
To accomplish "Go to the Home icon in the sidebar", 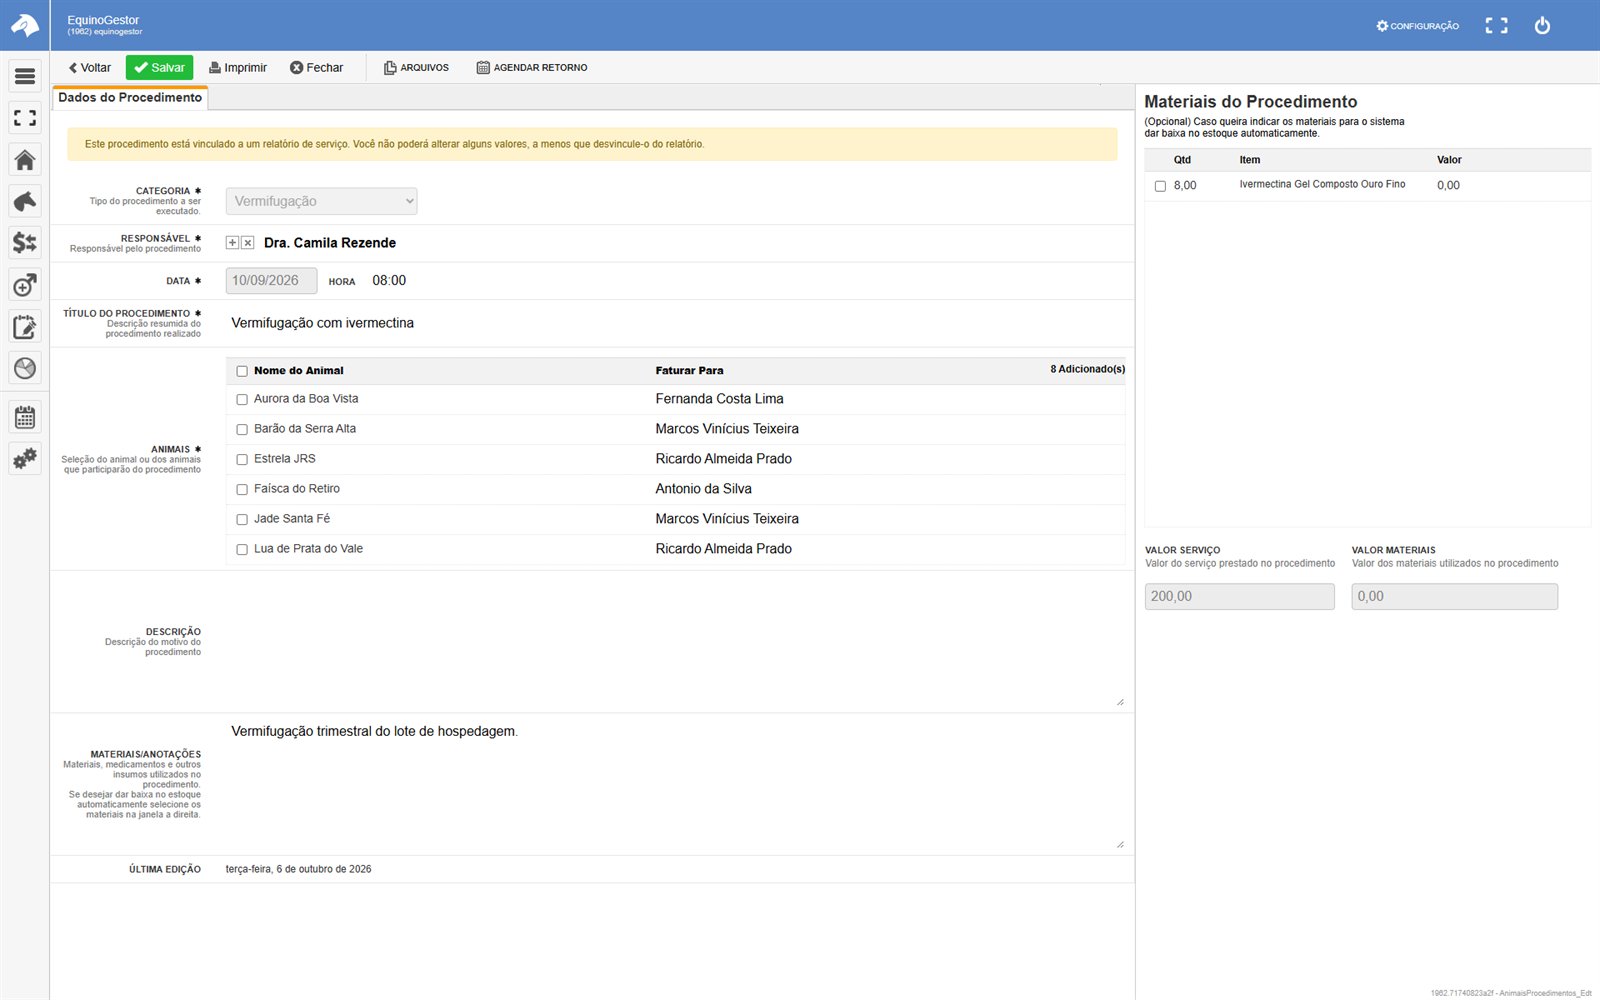I will (25, 160).
